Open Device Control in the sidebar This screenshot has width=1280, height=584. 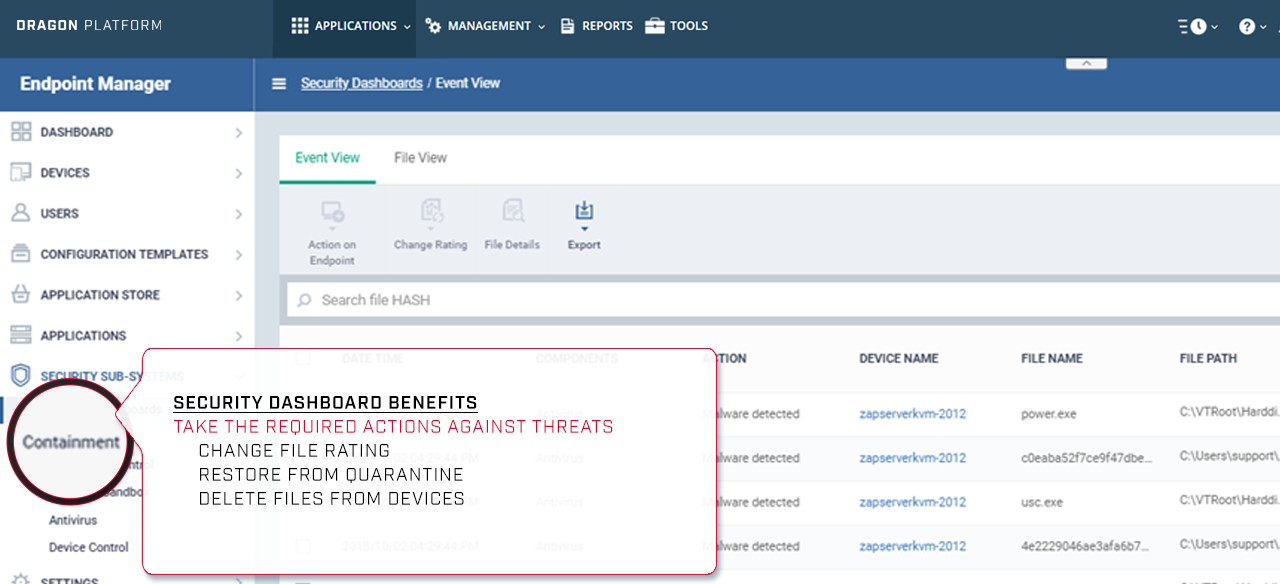point(89,547)
